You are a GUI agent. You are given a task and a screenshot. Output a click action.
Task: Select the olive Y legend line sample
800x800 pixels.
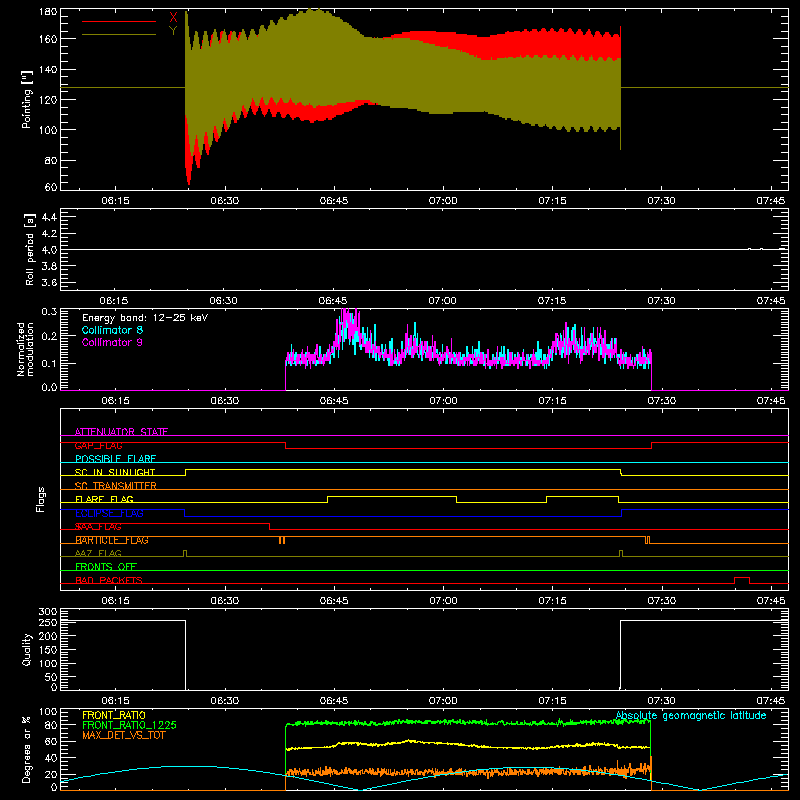pos(119,35)
